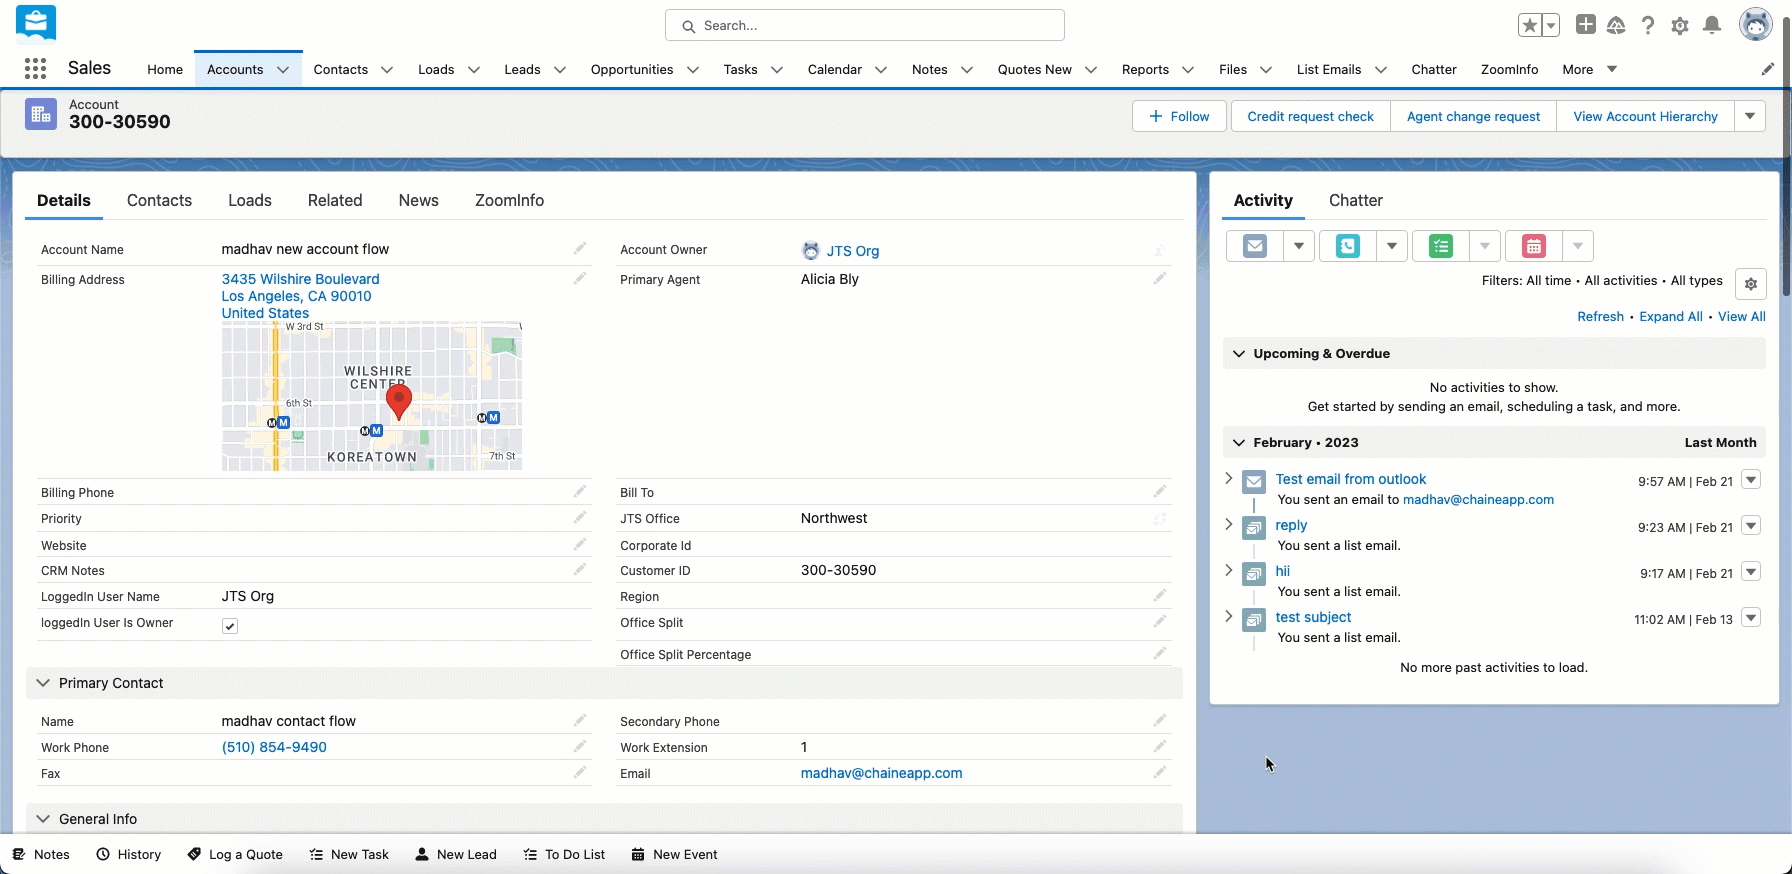This screenshot has width=1792, height=874.
Task: Switch to the Chatter panel tab
Action: (x=1356, y=200)
